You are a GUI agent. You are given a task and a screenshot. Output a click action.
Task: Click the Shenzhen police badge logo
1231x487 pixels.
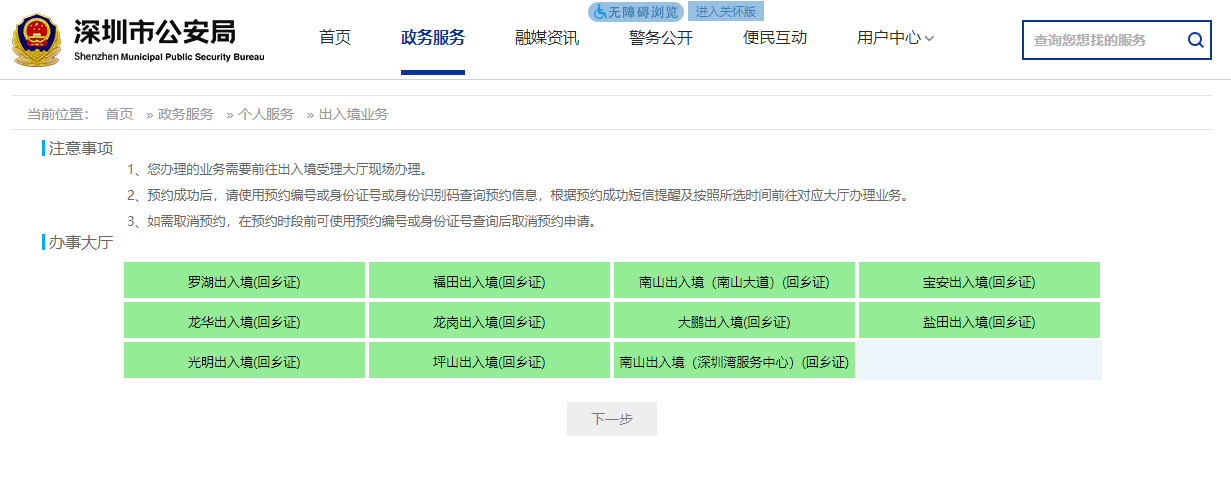(x=36, y=40)
